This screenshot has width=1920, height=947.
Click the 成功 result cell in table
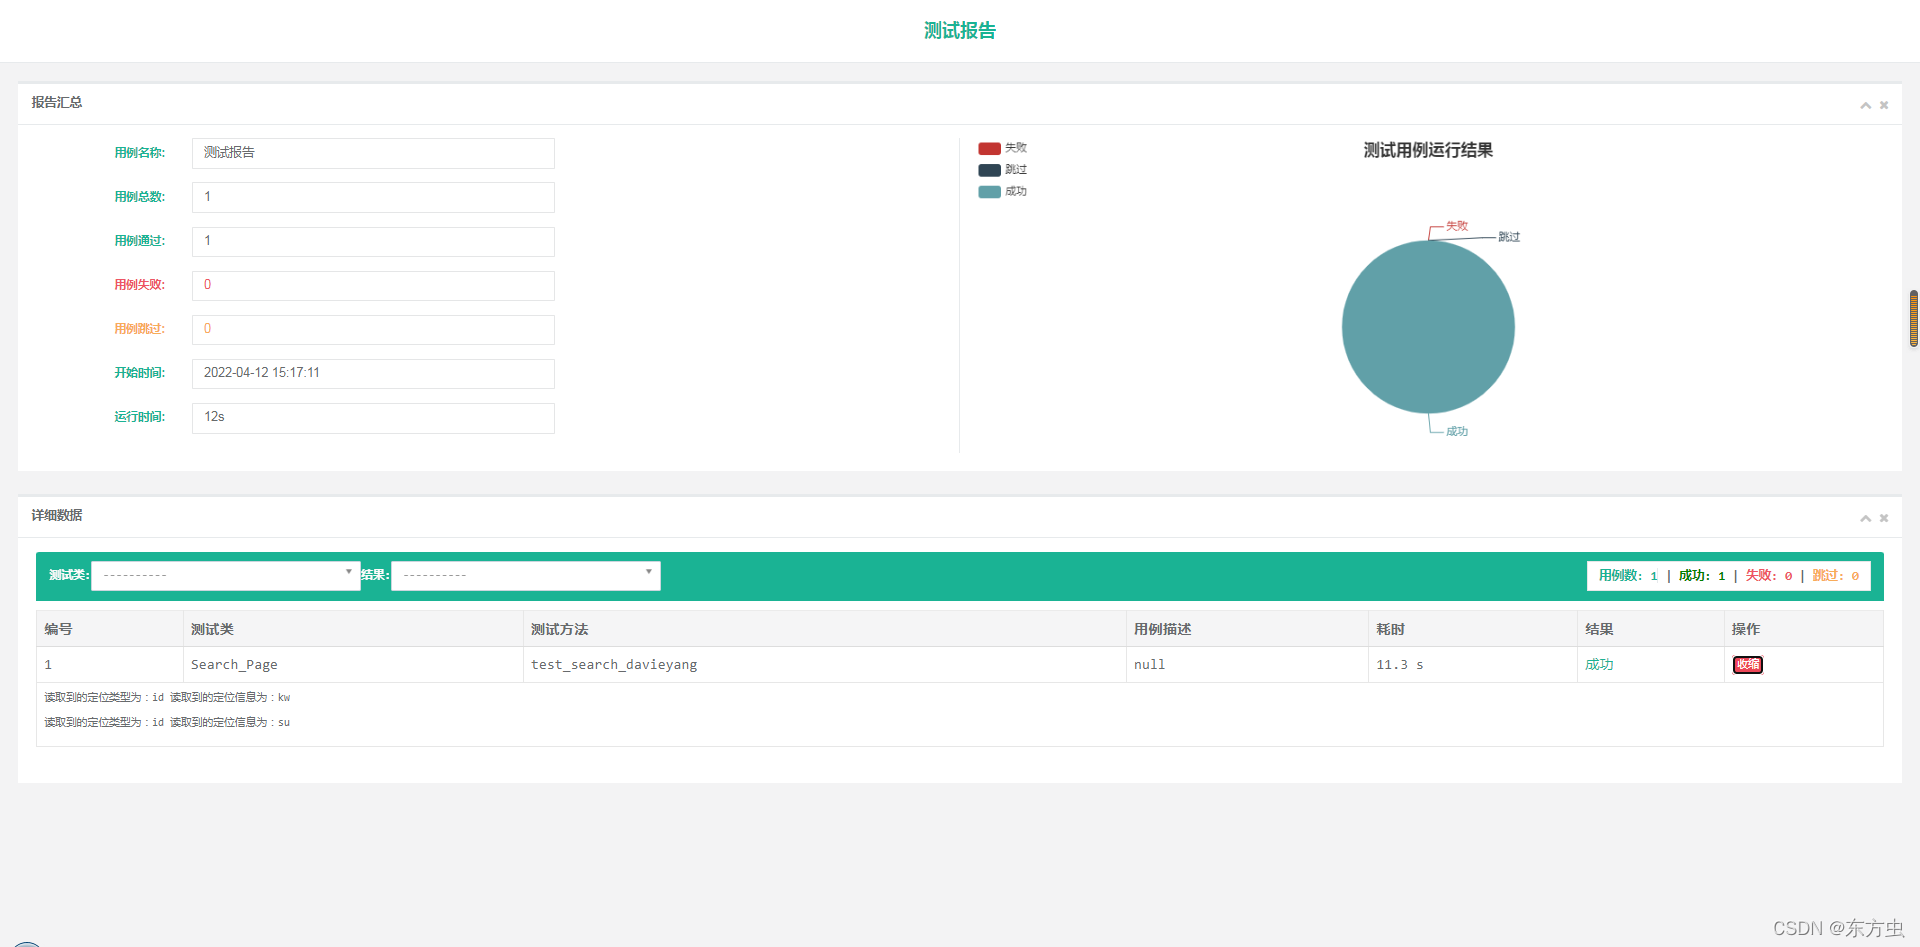tap(1651, 665)
